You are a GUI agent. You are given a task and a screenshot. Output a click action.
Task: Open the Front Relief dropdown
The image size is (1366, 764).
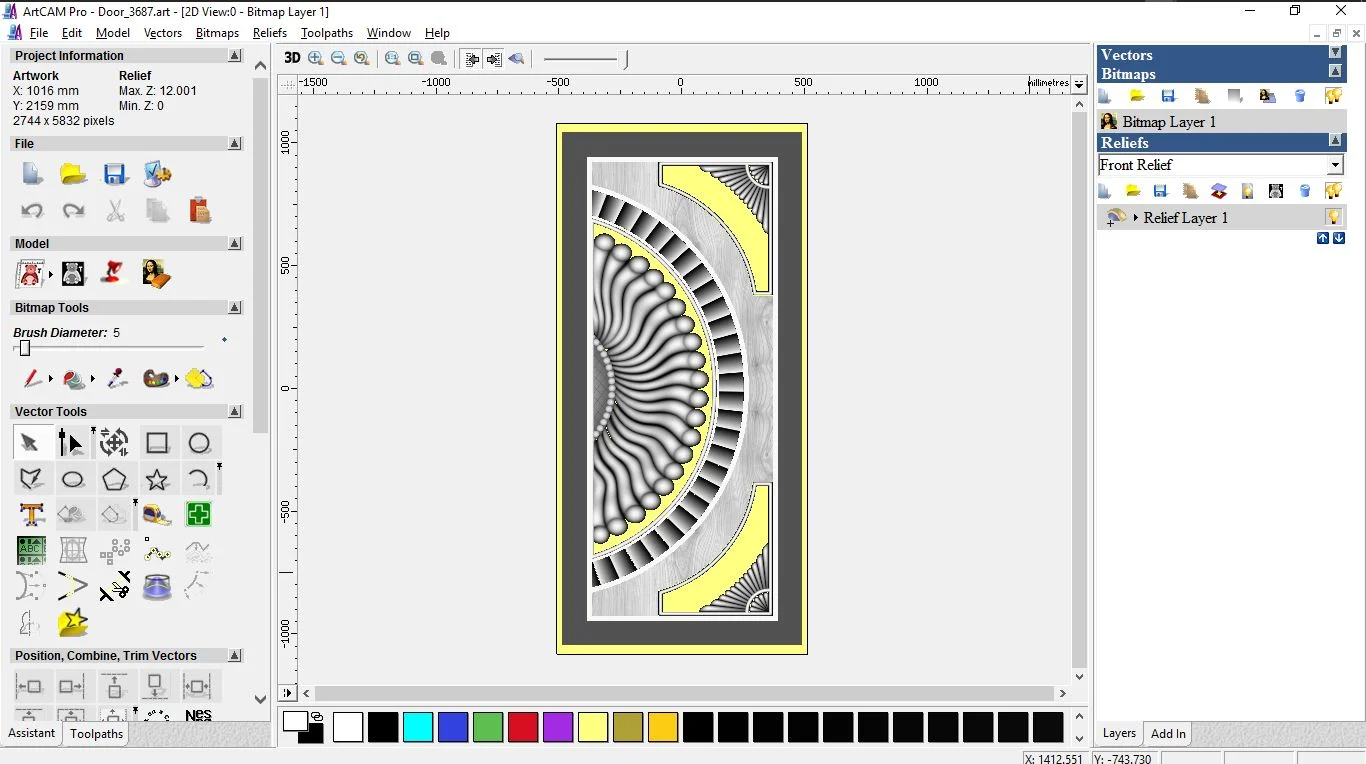(x=1335, y=165)
